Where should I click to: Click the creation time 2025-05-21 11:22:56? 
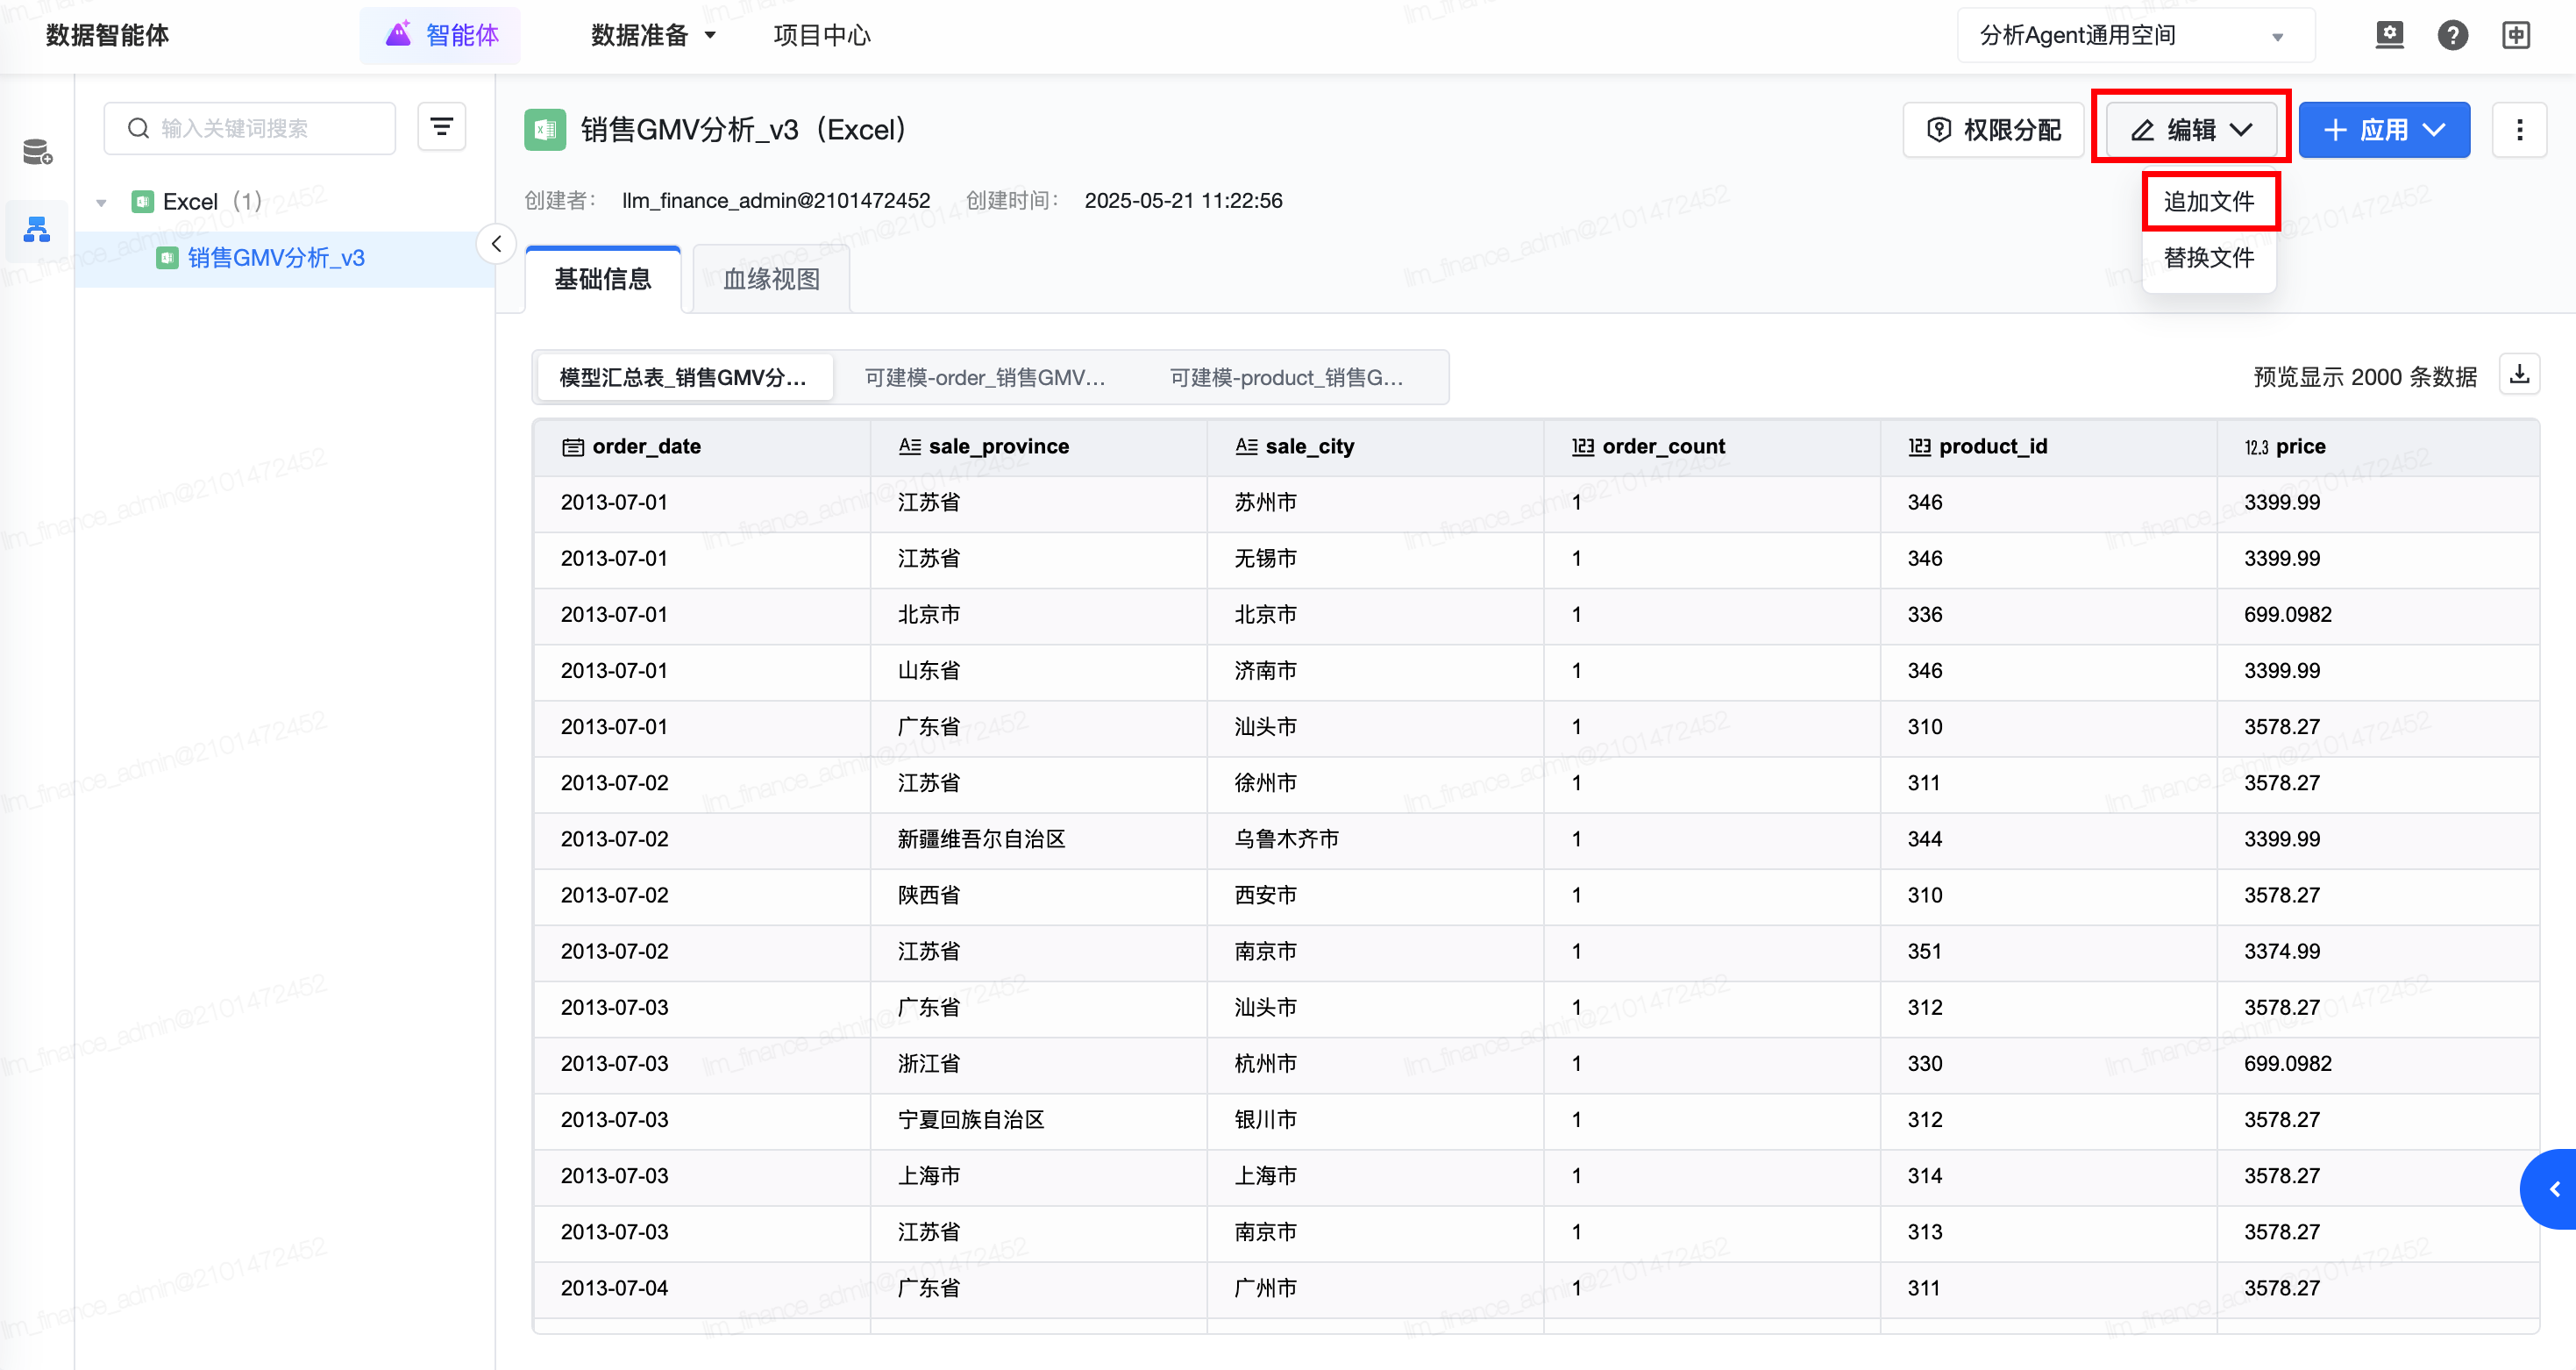(1183, 201)
